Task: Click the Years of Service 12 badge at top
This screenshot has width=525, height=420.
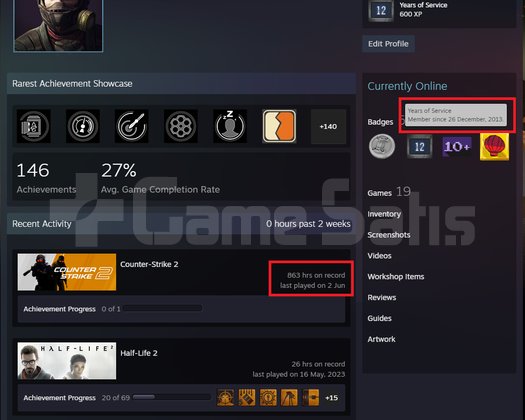Action: click(x=381, y=10)
